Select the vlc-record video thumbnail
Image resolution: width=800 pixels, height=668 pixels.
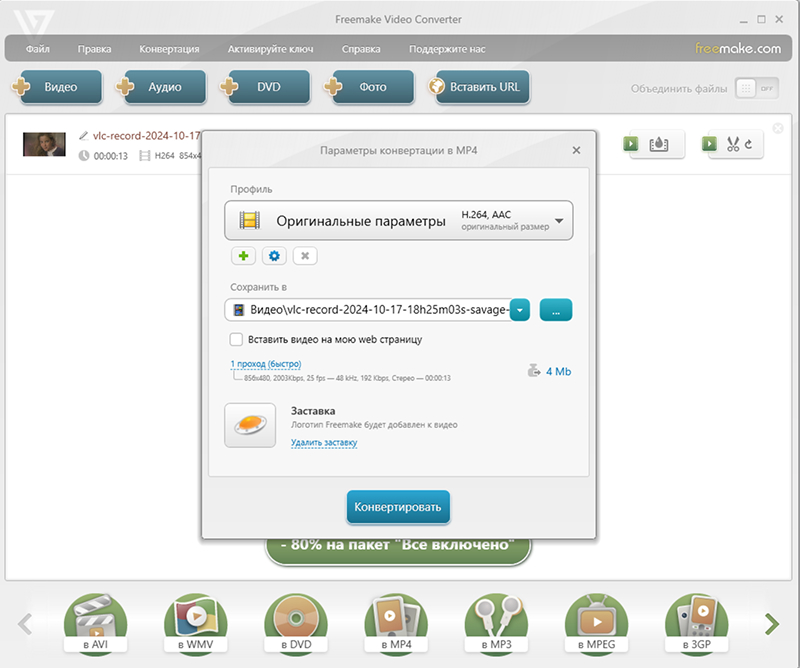(44, 144)
